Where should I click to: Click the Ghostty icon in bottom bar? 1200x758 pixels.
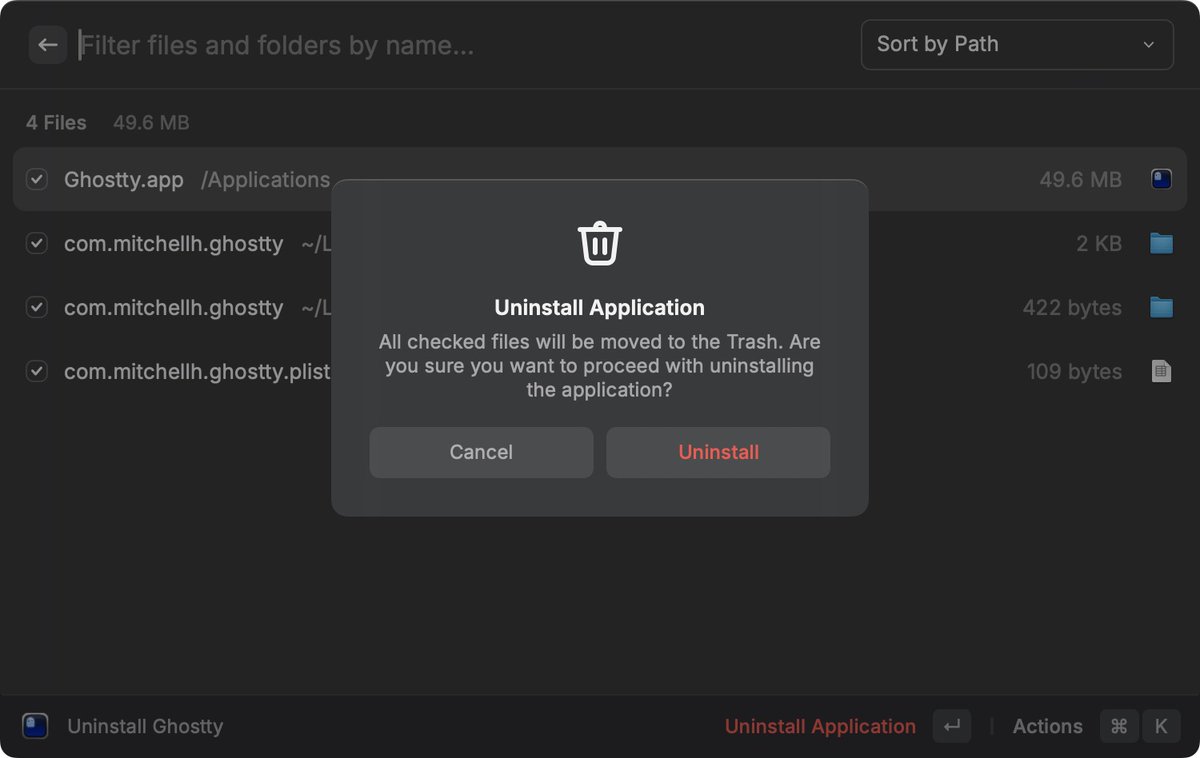(x=35, y=726)
